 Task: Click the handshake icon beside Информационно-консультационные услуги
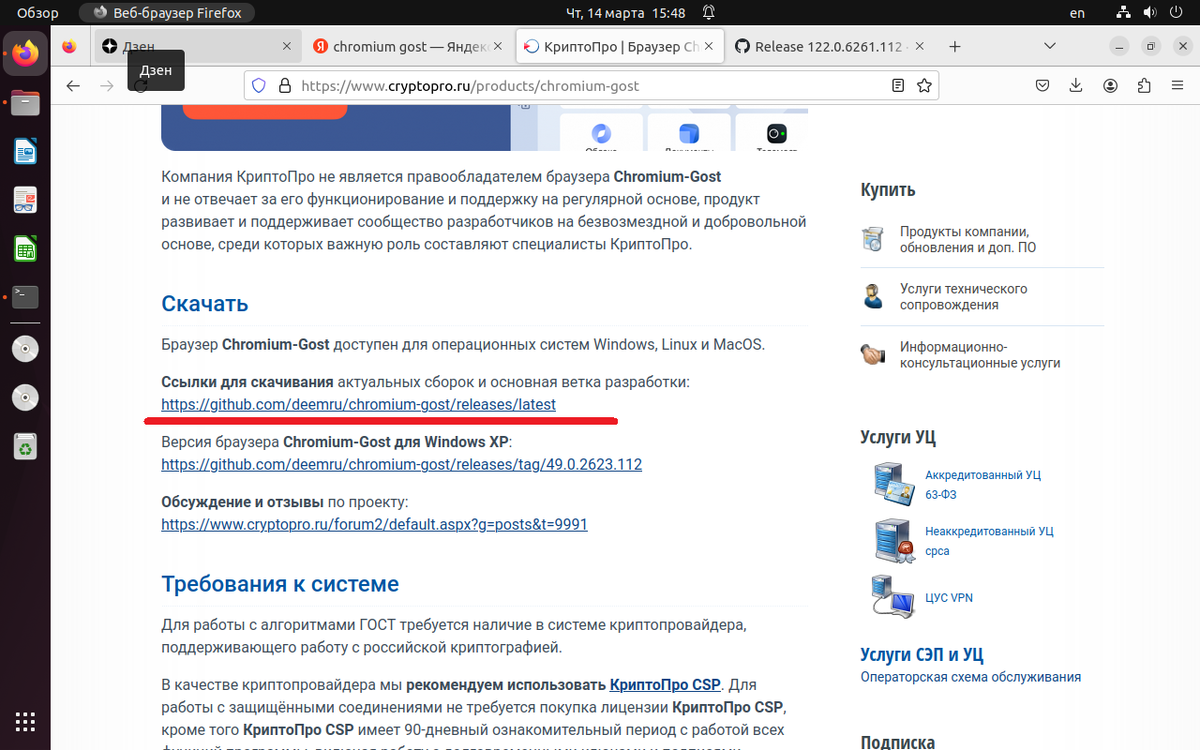point(873,354)
